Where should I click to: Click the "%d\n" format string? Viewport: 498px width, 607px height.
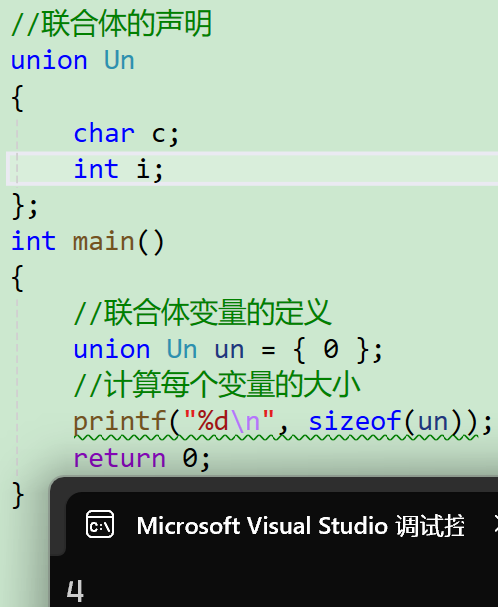click(x=229, y=421)
